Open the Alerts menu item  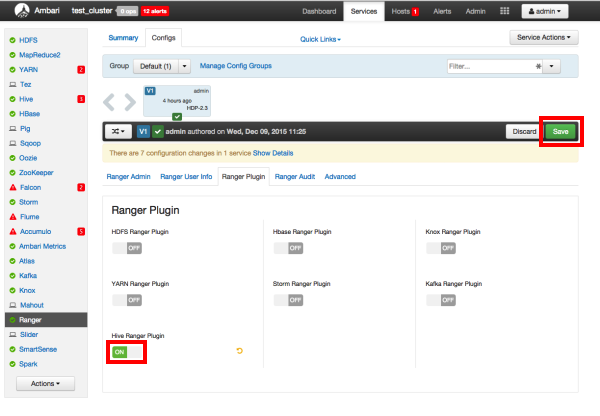(442, 11)
